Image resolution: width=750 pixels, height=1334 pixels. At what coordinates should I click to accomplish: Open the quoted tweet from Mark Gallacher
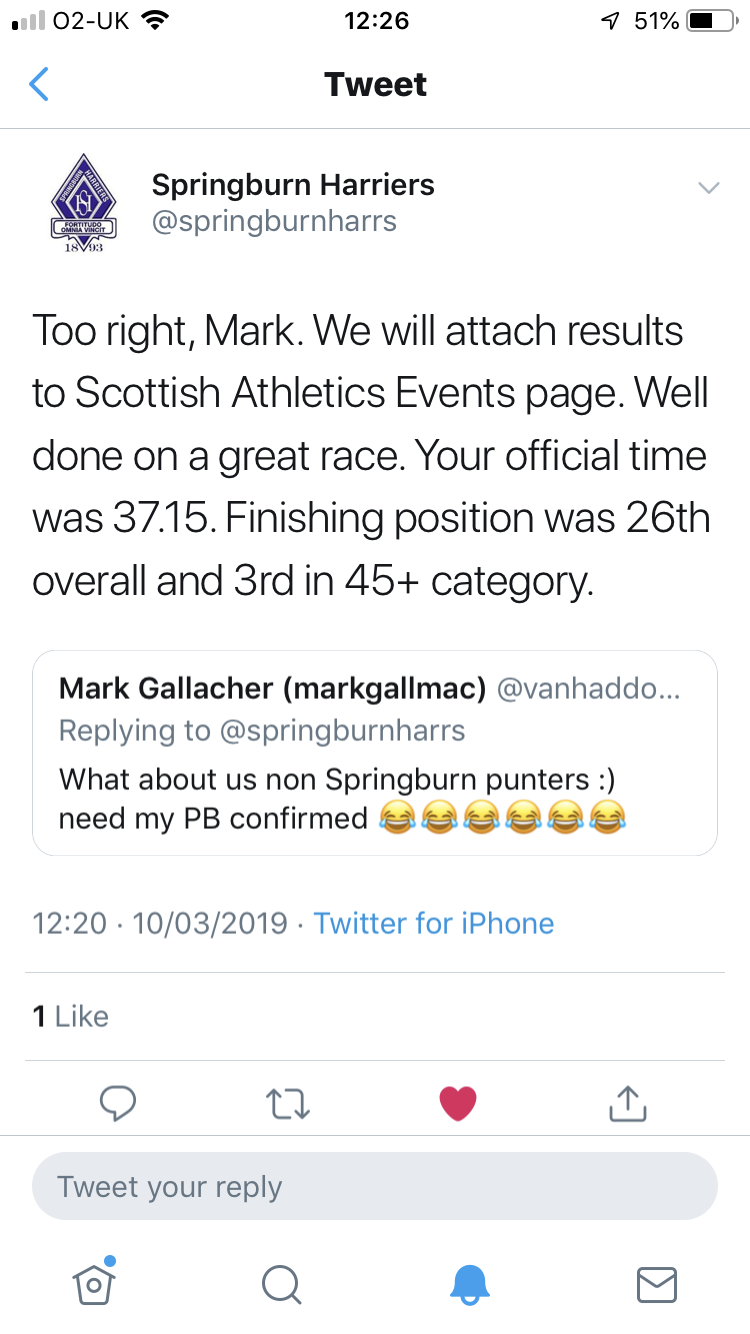click(x=375, y=753)
